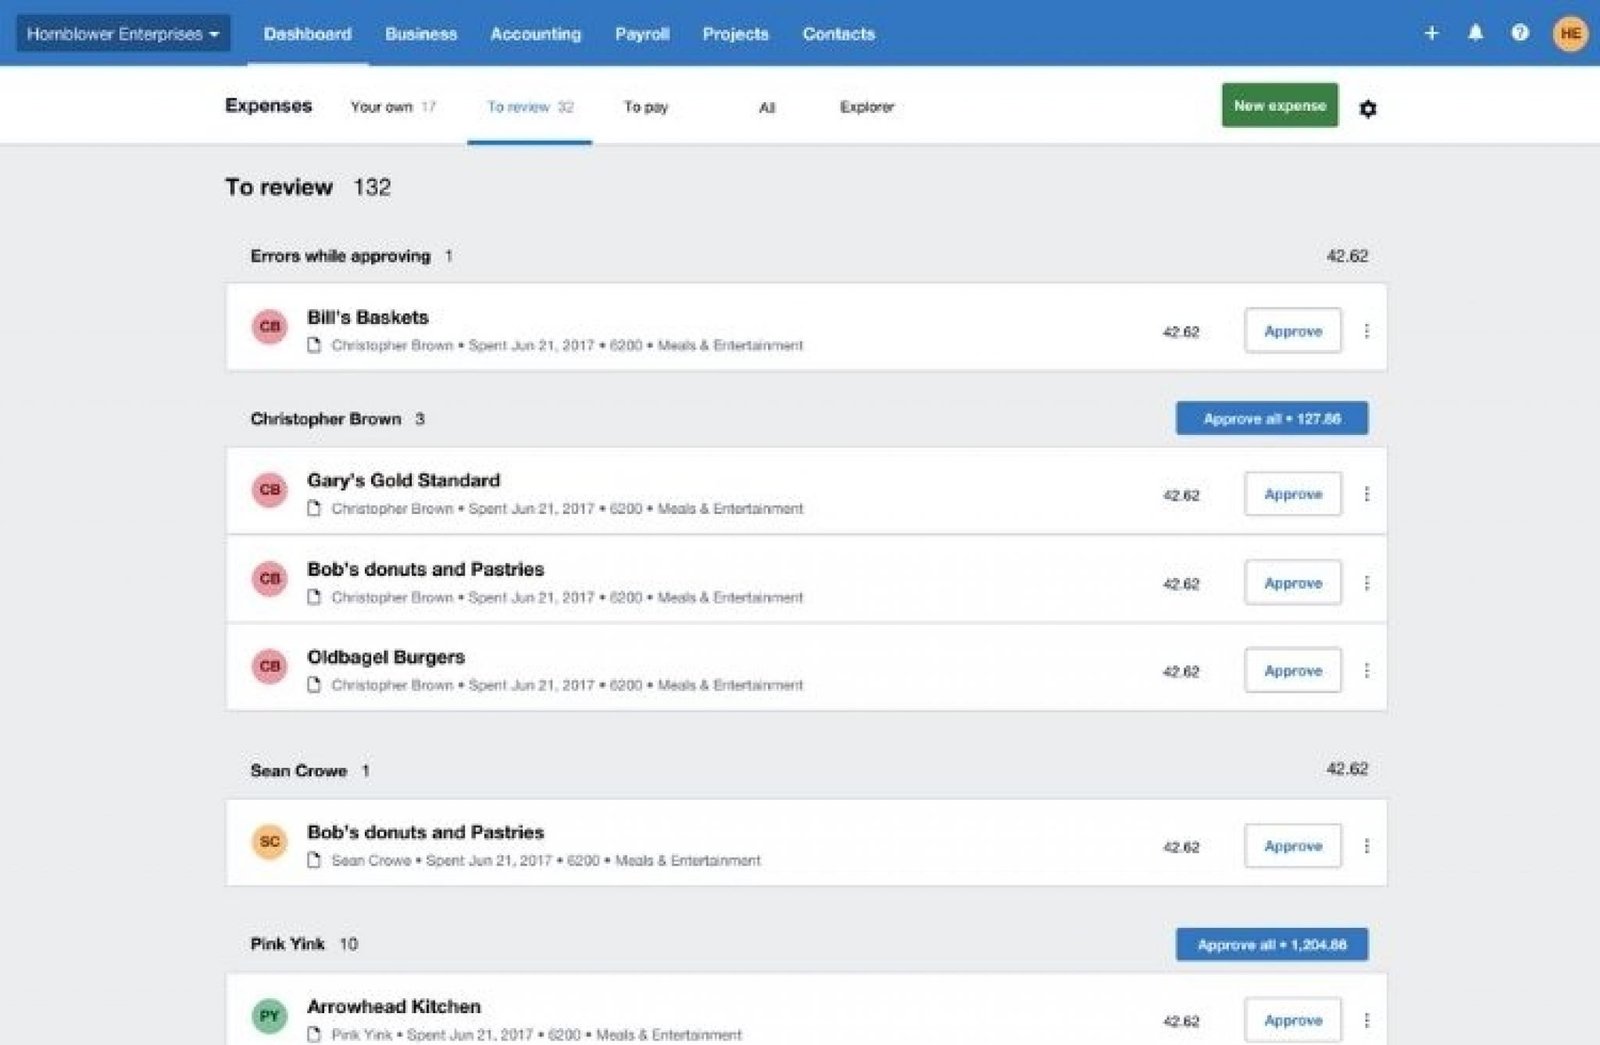Open more options for Arrowhead Kitchen
Viewport: 1600px width, 1045px height.
[x=1366, y=1020]
